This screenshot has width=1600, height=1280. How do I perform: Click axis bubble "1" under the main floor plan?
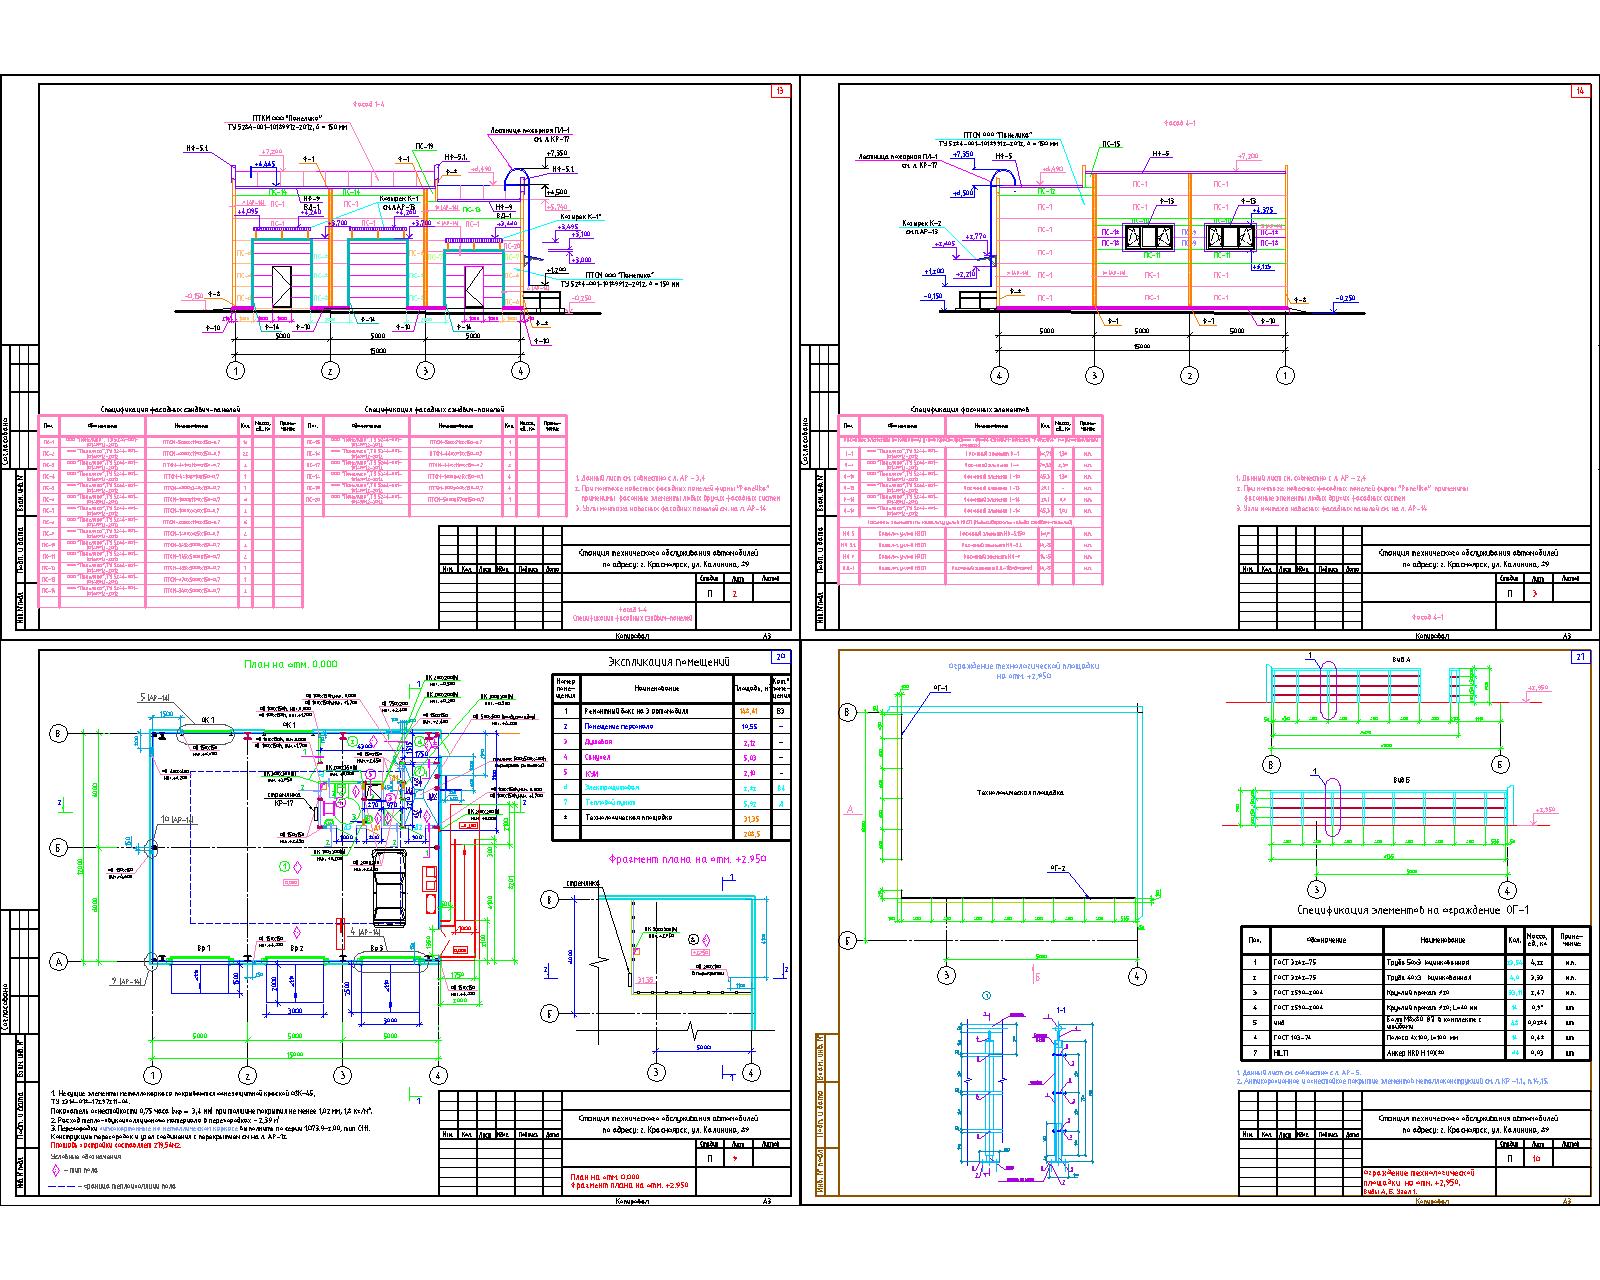(152, 1074)
